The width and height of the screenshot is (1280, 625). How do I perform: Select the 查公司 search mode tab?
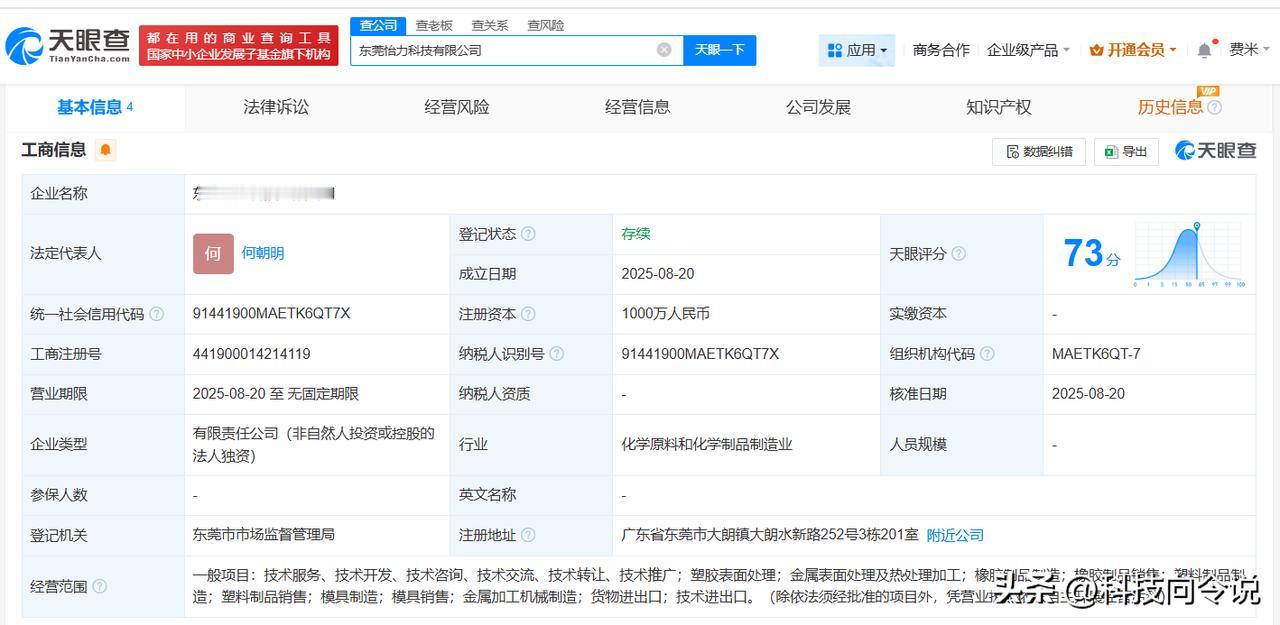tap(379, 25)
